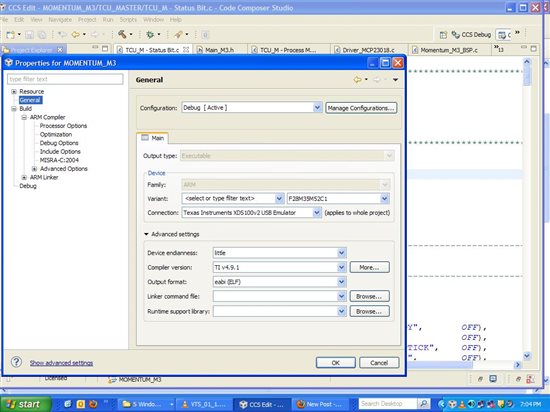This screenshot has height=412, width=550.
Task: Collapse the ARM Compiler tree node
Action: pos(24,117)
